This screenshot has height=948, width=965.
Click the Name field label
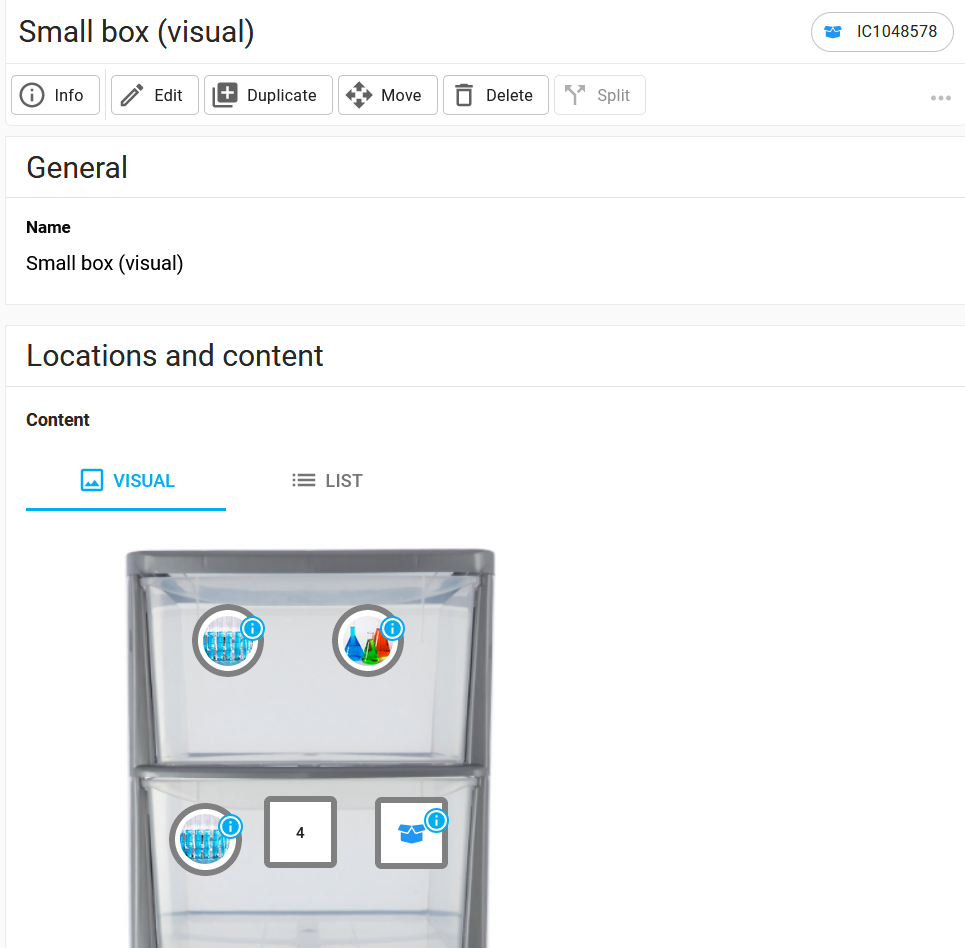point(48,227)
